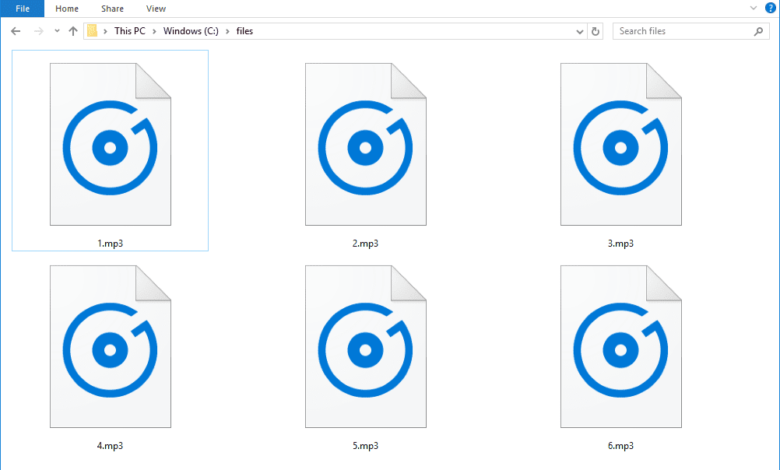Click the blue Help question mark icon
The image size is (780, 470).
point(771,8)
